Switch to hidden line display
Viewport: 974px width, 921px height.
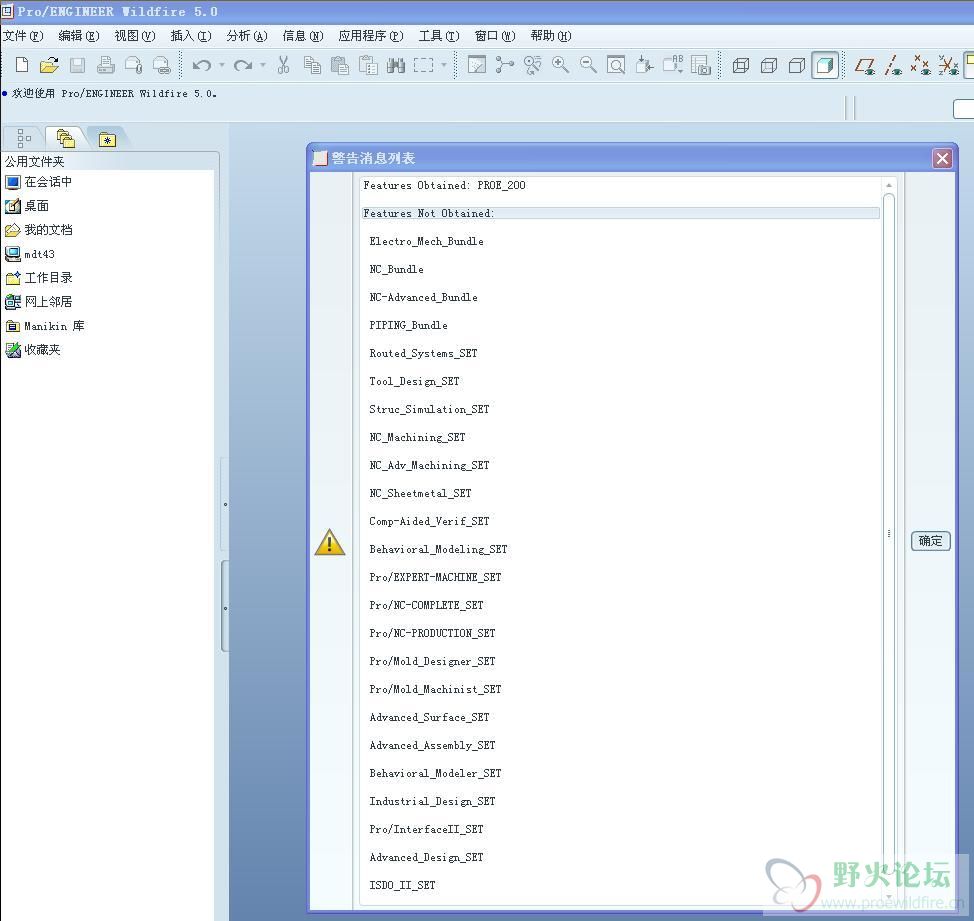768,65
